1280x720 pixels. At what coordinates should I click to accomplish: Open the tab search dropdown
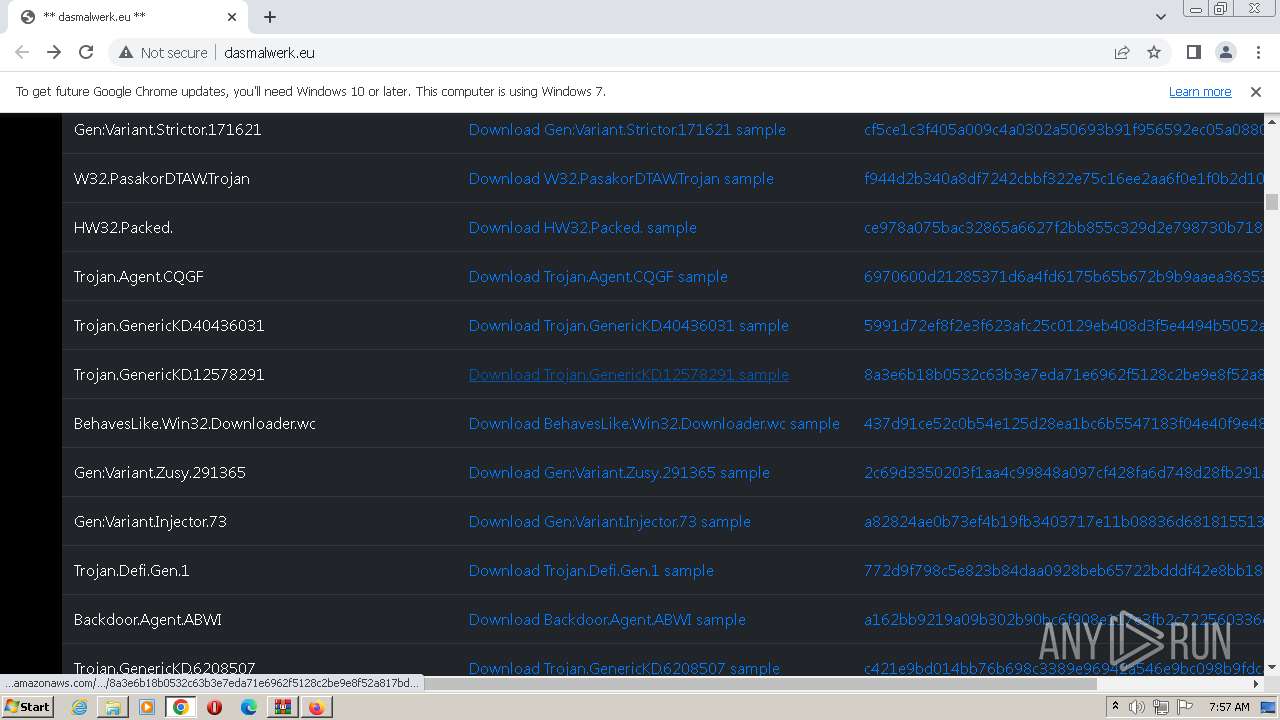coord(1160,17)
